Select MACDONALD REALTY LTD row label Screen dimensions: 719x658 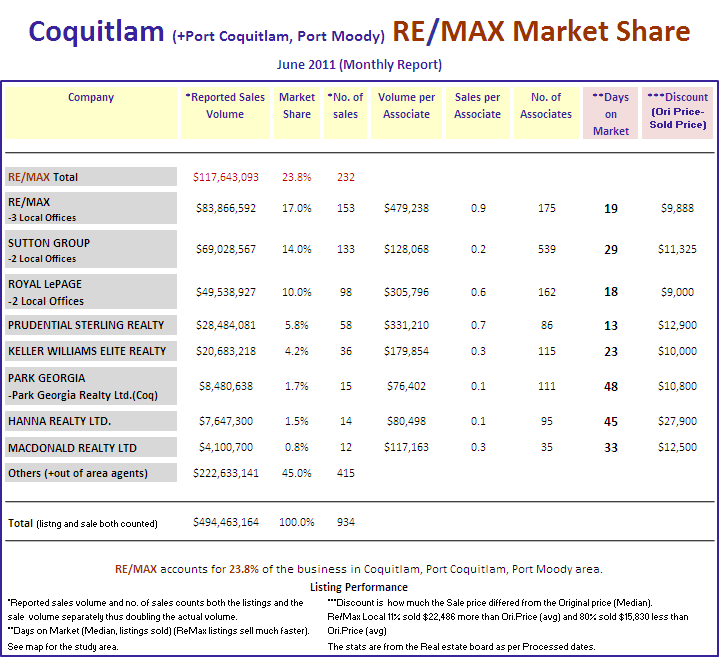[72, 448]
